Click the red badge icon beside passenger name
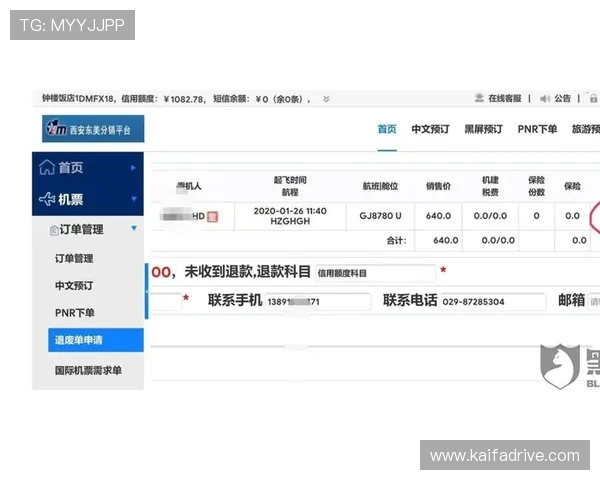Viewport: 600px width, 480px height. (x=212, y=217)
